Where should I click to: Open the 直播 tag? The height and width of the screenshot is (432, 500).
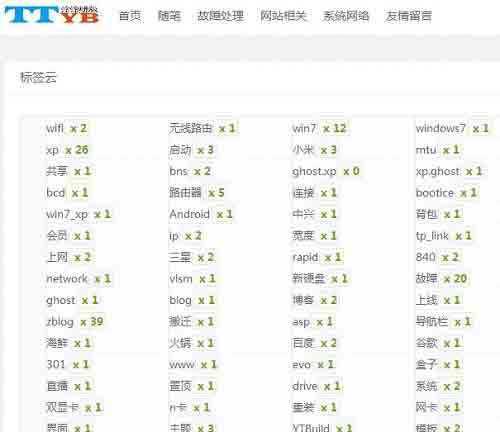click(57, 386)
